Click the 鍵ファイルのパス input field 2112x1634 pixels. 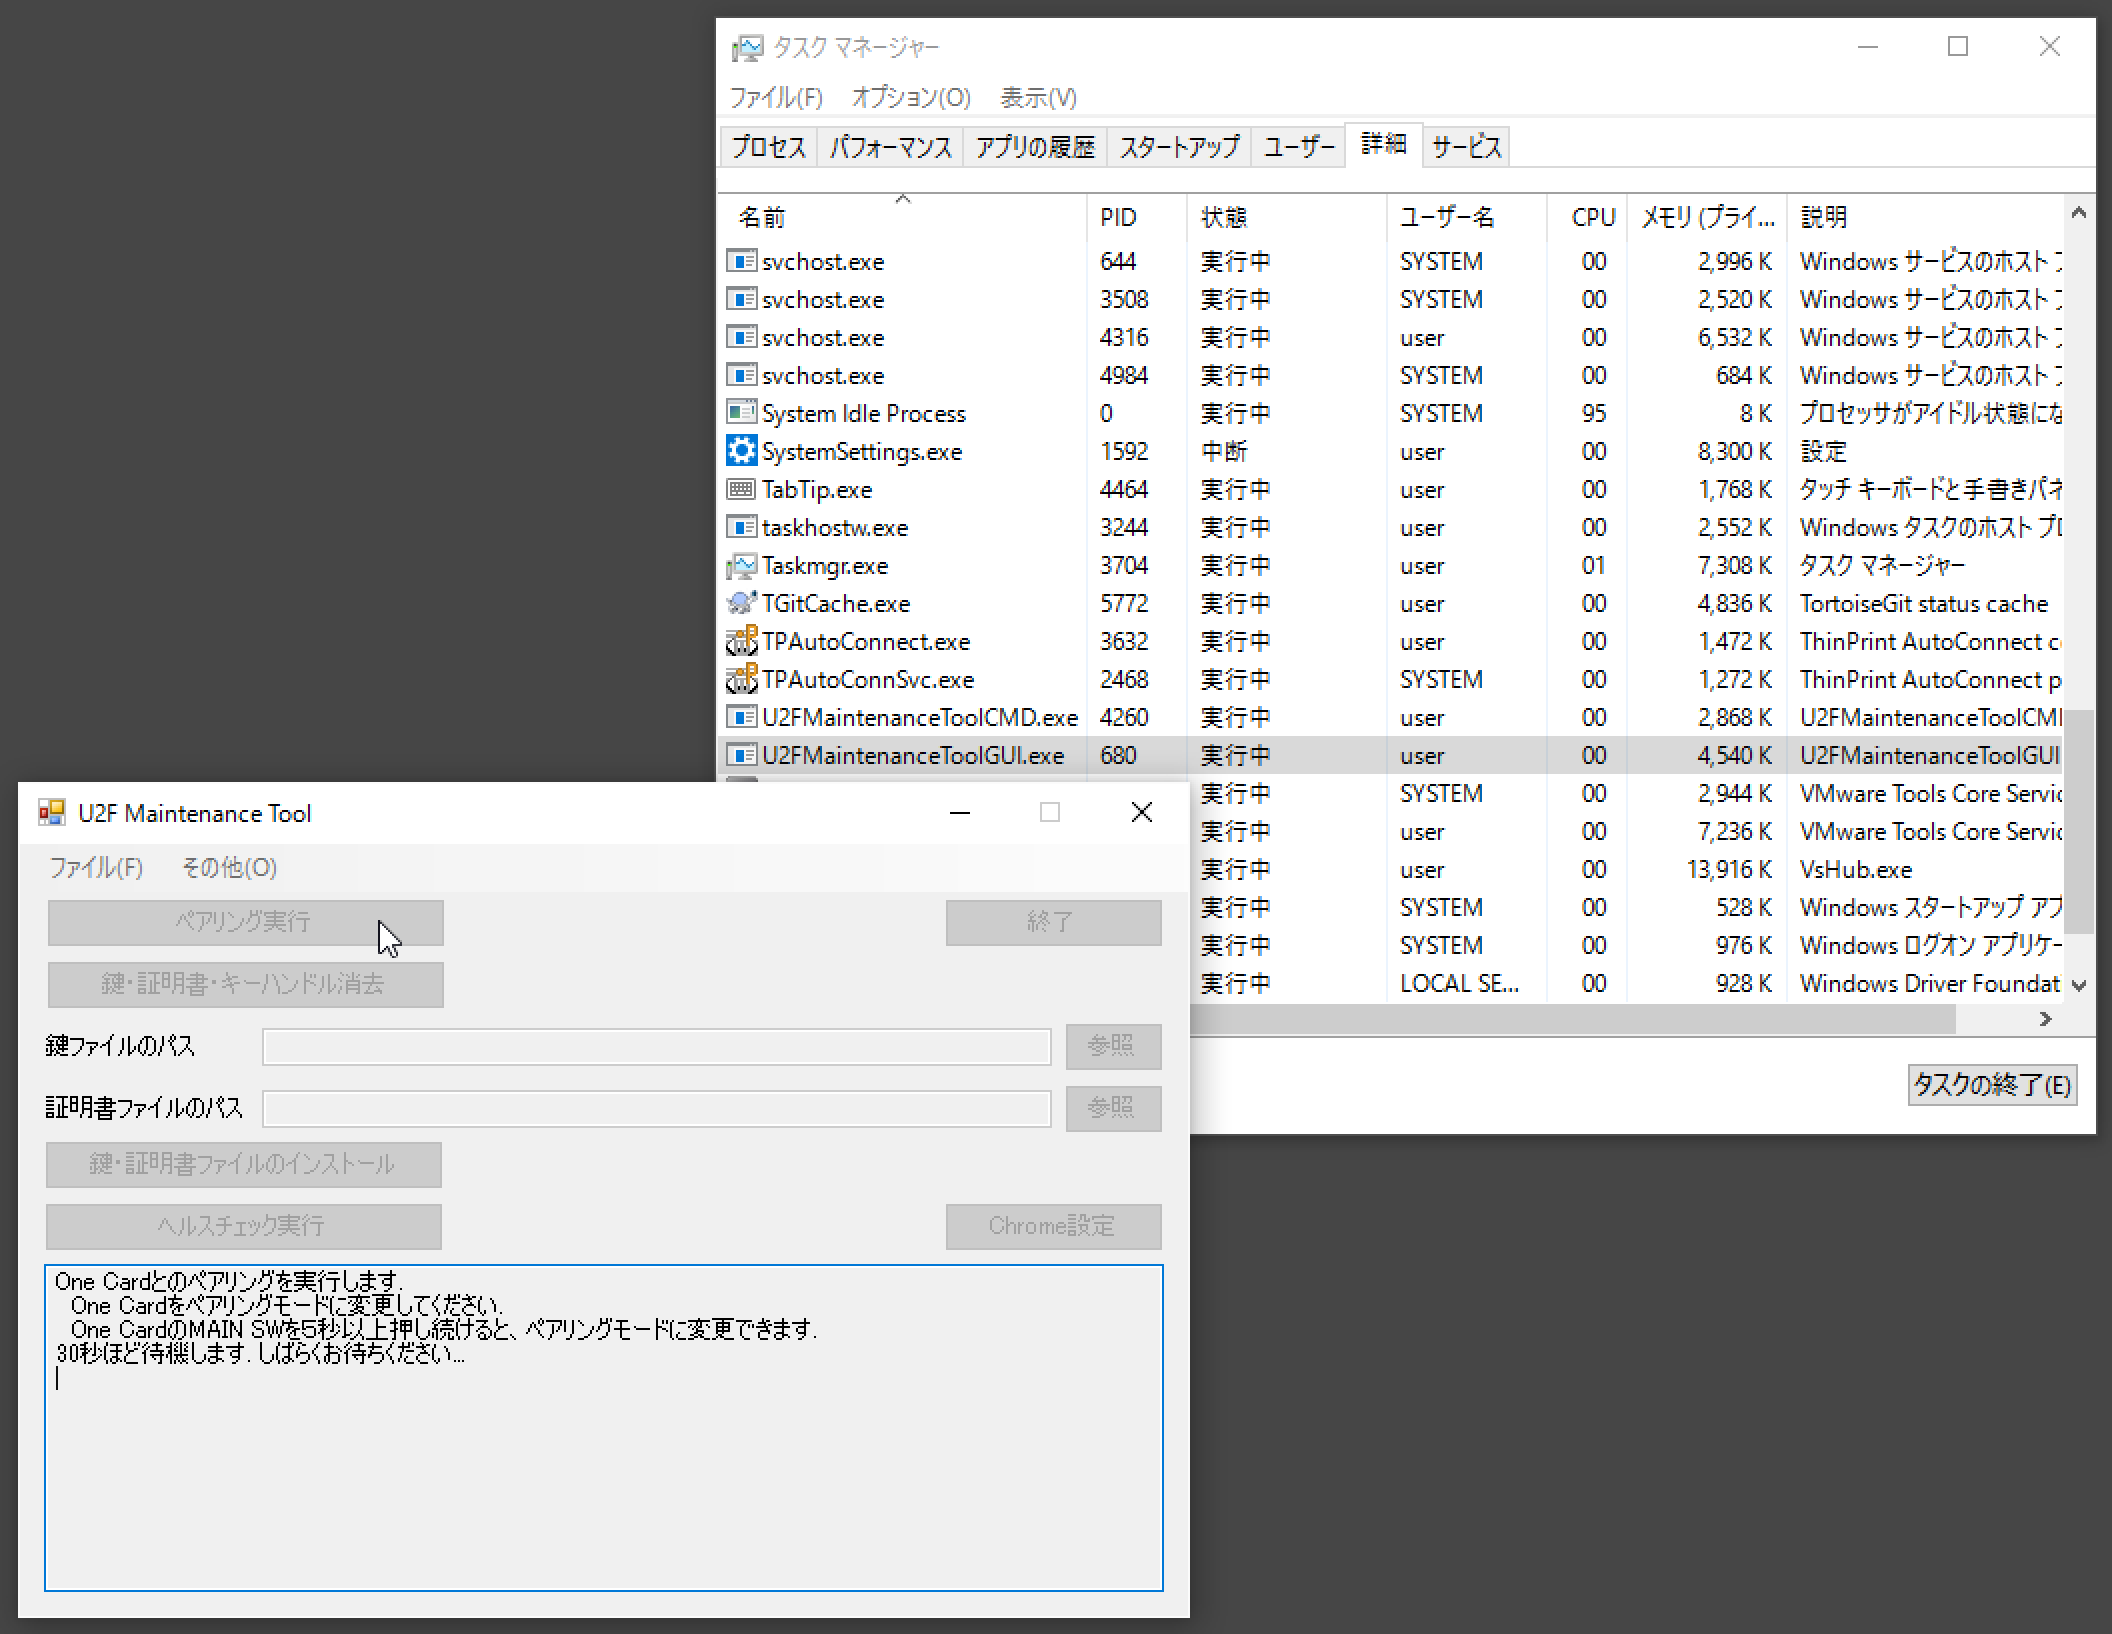pos(656,1046)
